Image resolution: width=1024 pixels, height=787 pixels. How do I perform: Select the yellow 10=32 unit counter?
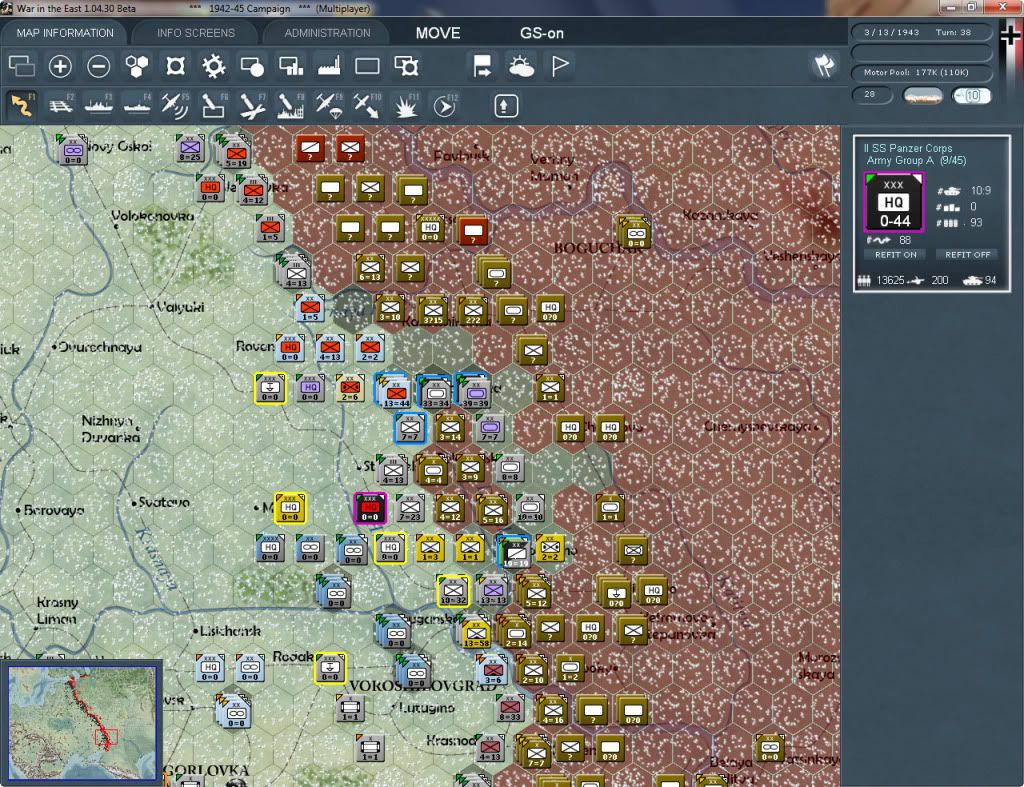453,590
